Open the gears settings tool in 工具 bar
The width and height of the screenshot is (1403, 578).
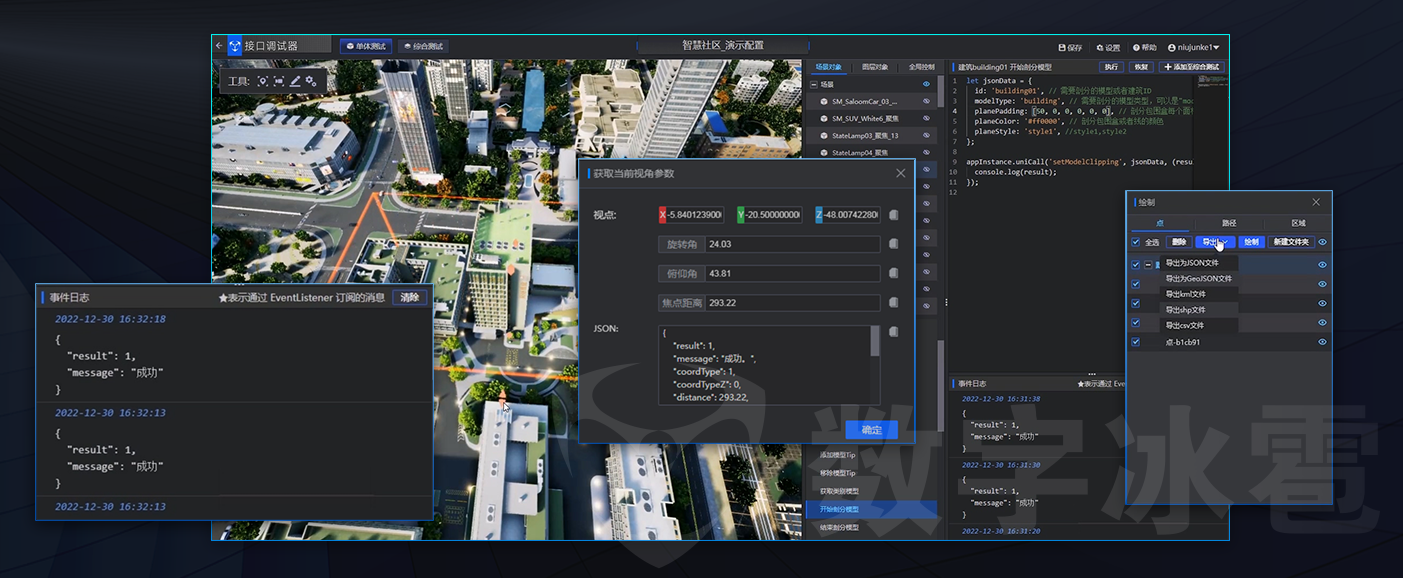pos(311,81)
